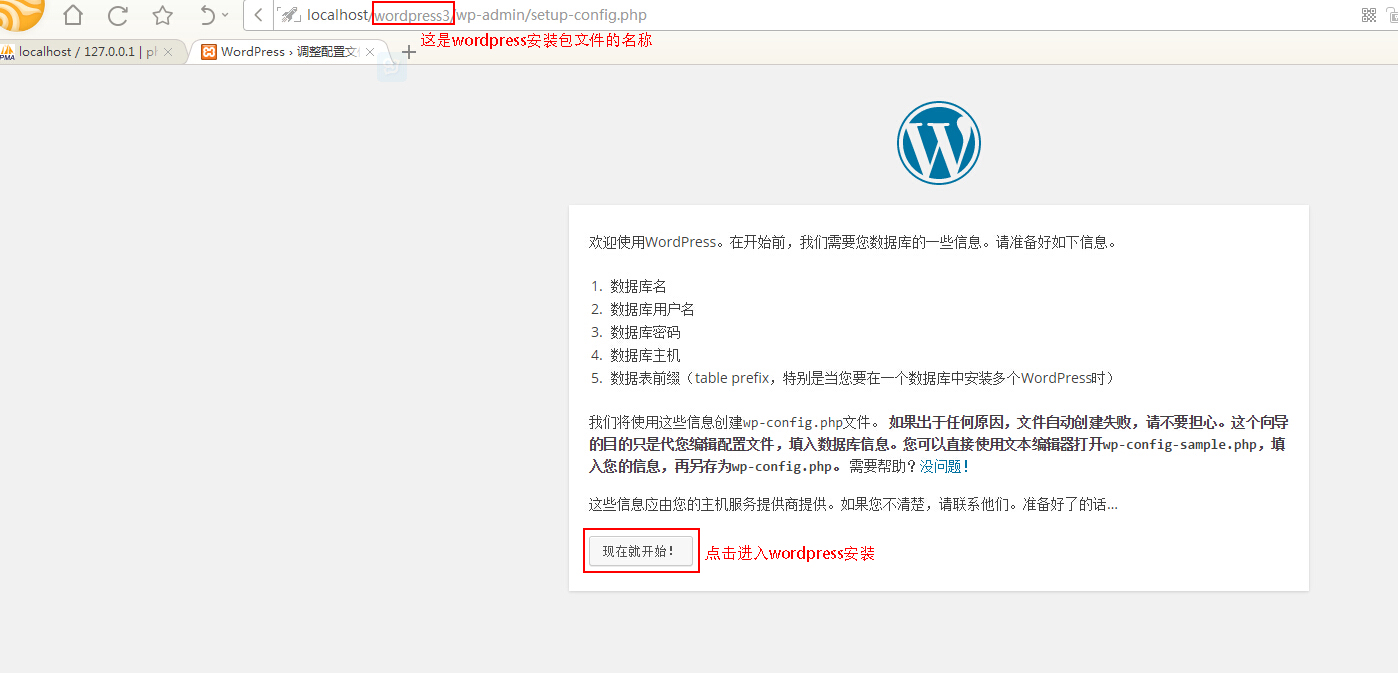Click the WordPress logo above the panel
Image resolution: width=1398 pixels, height=673 pixels.
point(938,142)
